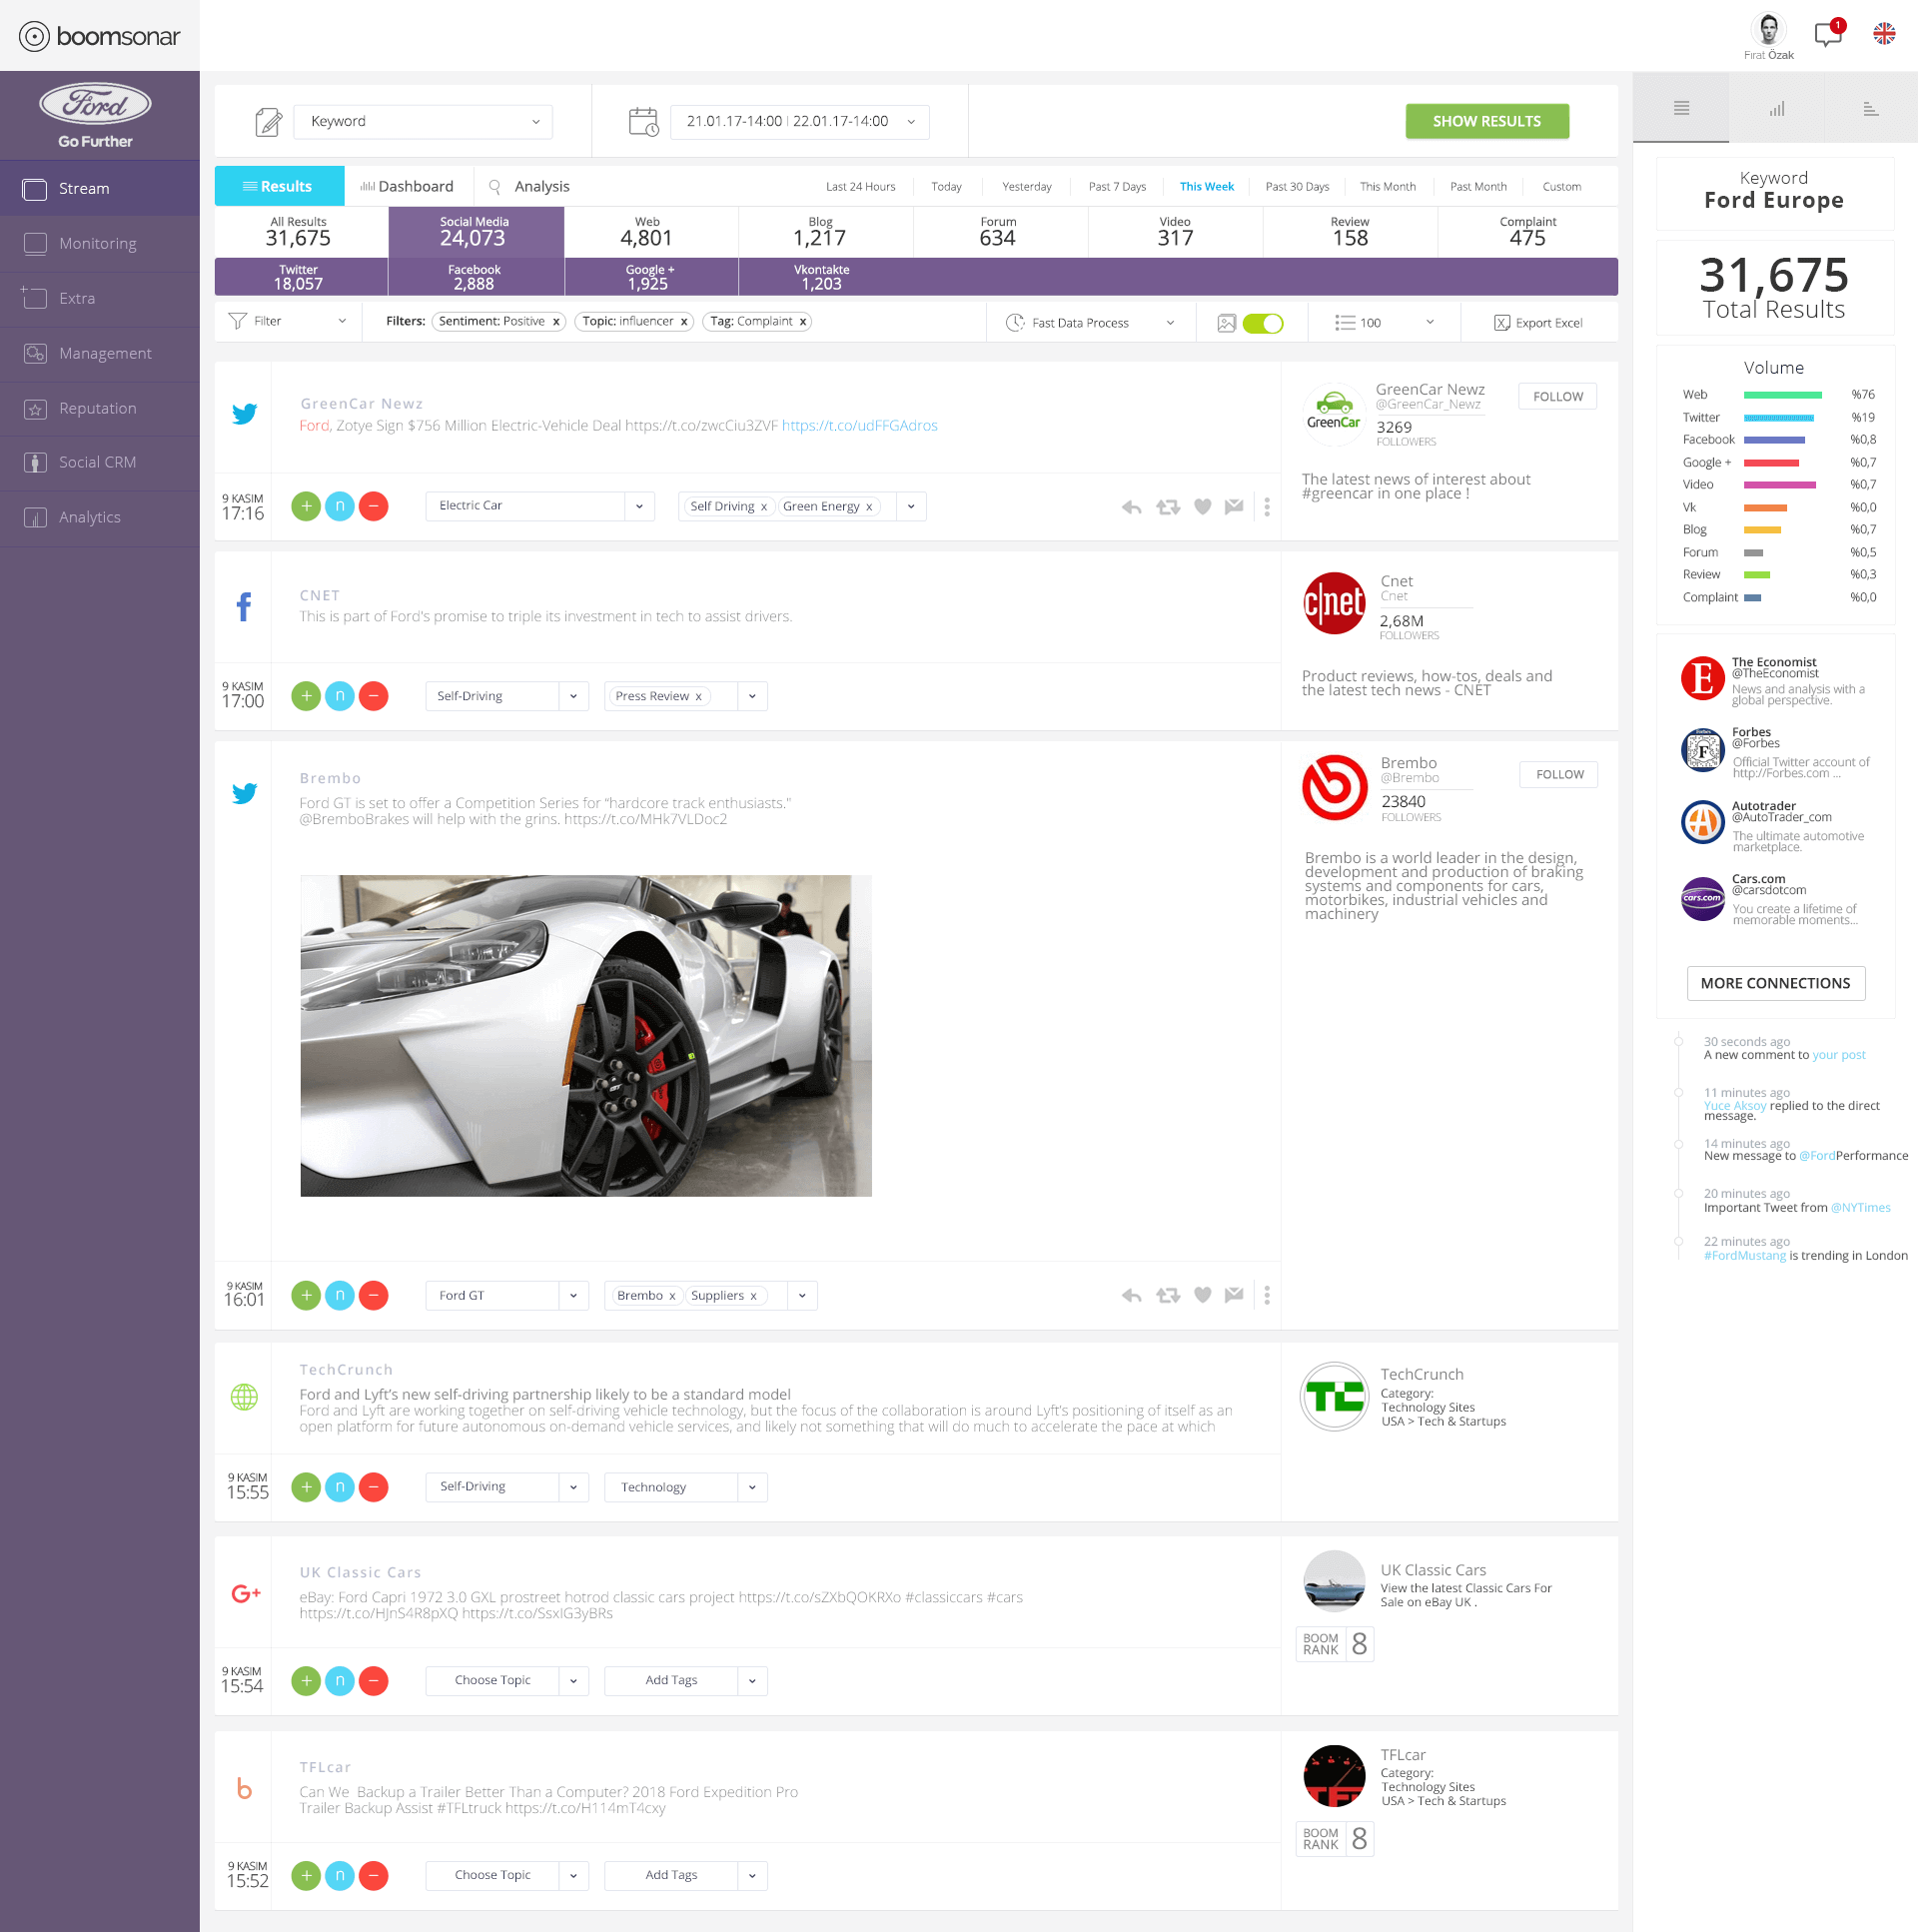Remove the Sentiment: Positive filter
The width and height of the screenshot is (1918, 1932).
point(556,321)
